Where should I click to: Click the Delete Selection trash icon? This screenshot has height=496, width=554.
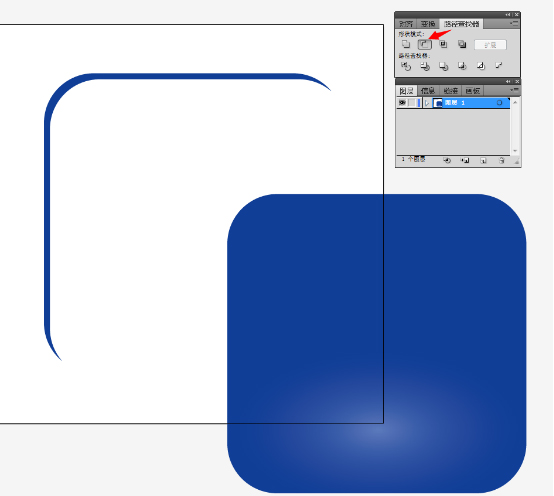[x=501, y=161]
